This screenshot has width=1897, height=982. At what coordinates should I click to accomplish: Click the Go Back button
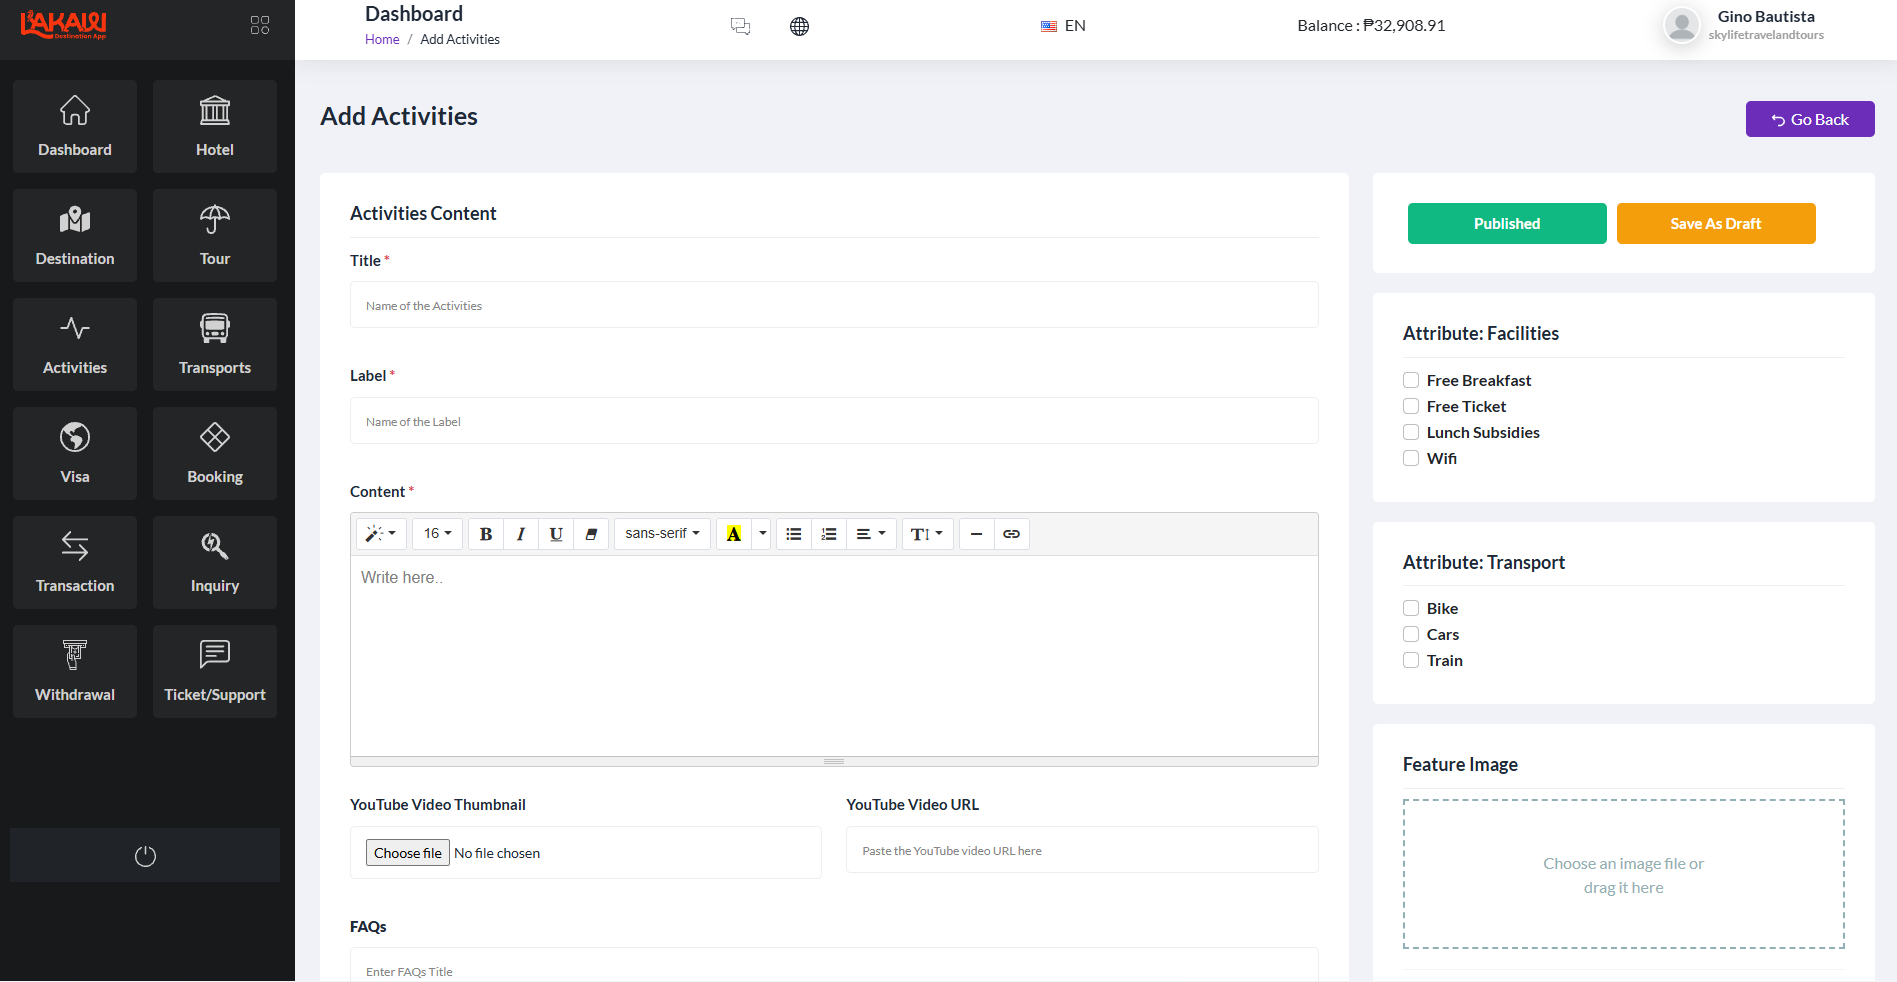[x=1810, y=119]
